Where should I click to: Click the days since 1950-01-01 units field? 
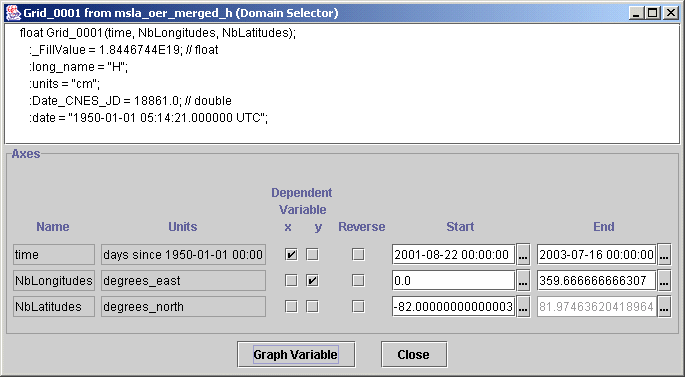[x=183, y=255]
